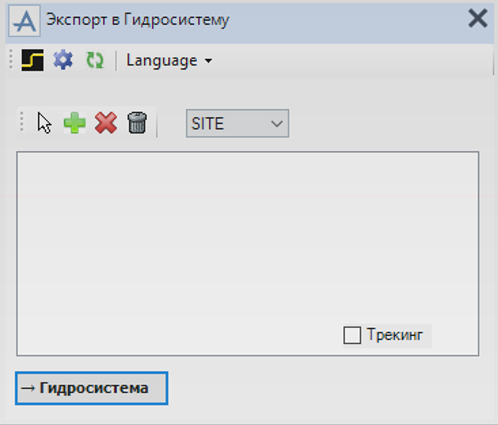498x425 pixels.
Task: Click the → Гидросистема button
Action: 91,388
